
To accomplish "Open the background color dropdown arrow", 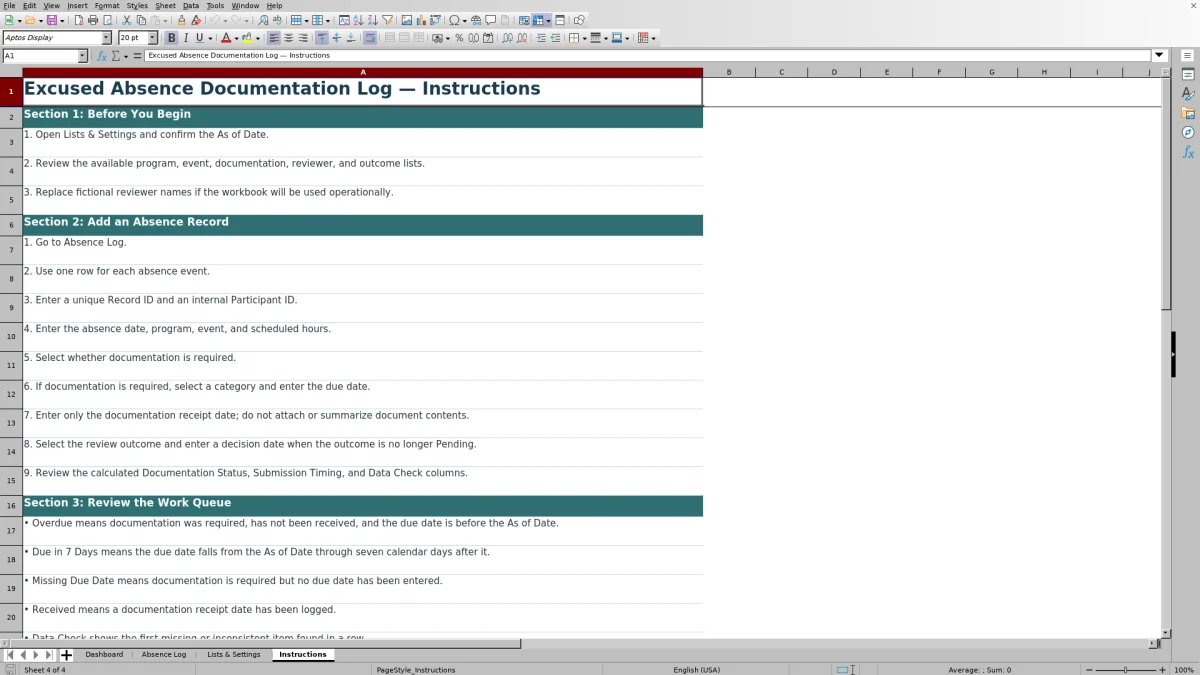I will point(256,38).
